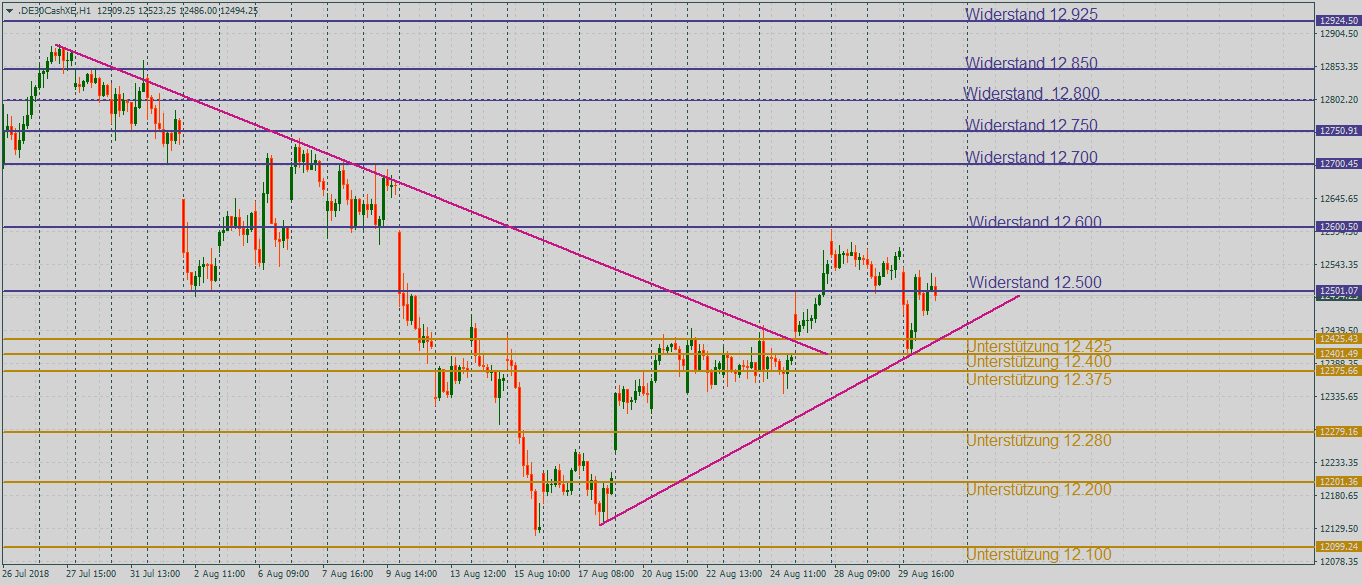Image resolution: width=1362 pixels, height=585 pixels.
Task: Click the 12700.45 price tag
Action: (1338, 164)
